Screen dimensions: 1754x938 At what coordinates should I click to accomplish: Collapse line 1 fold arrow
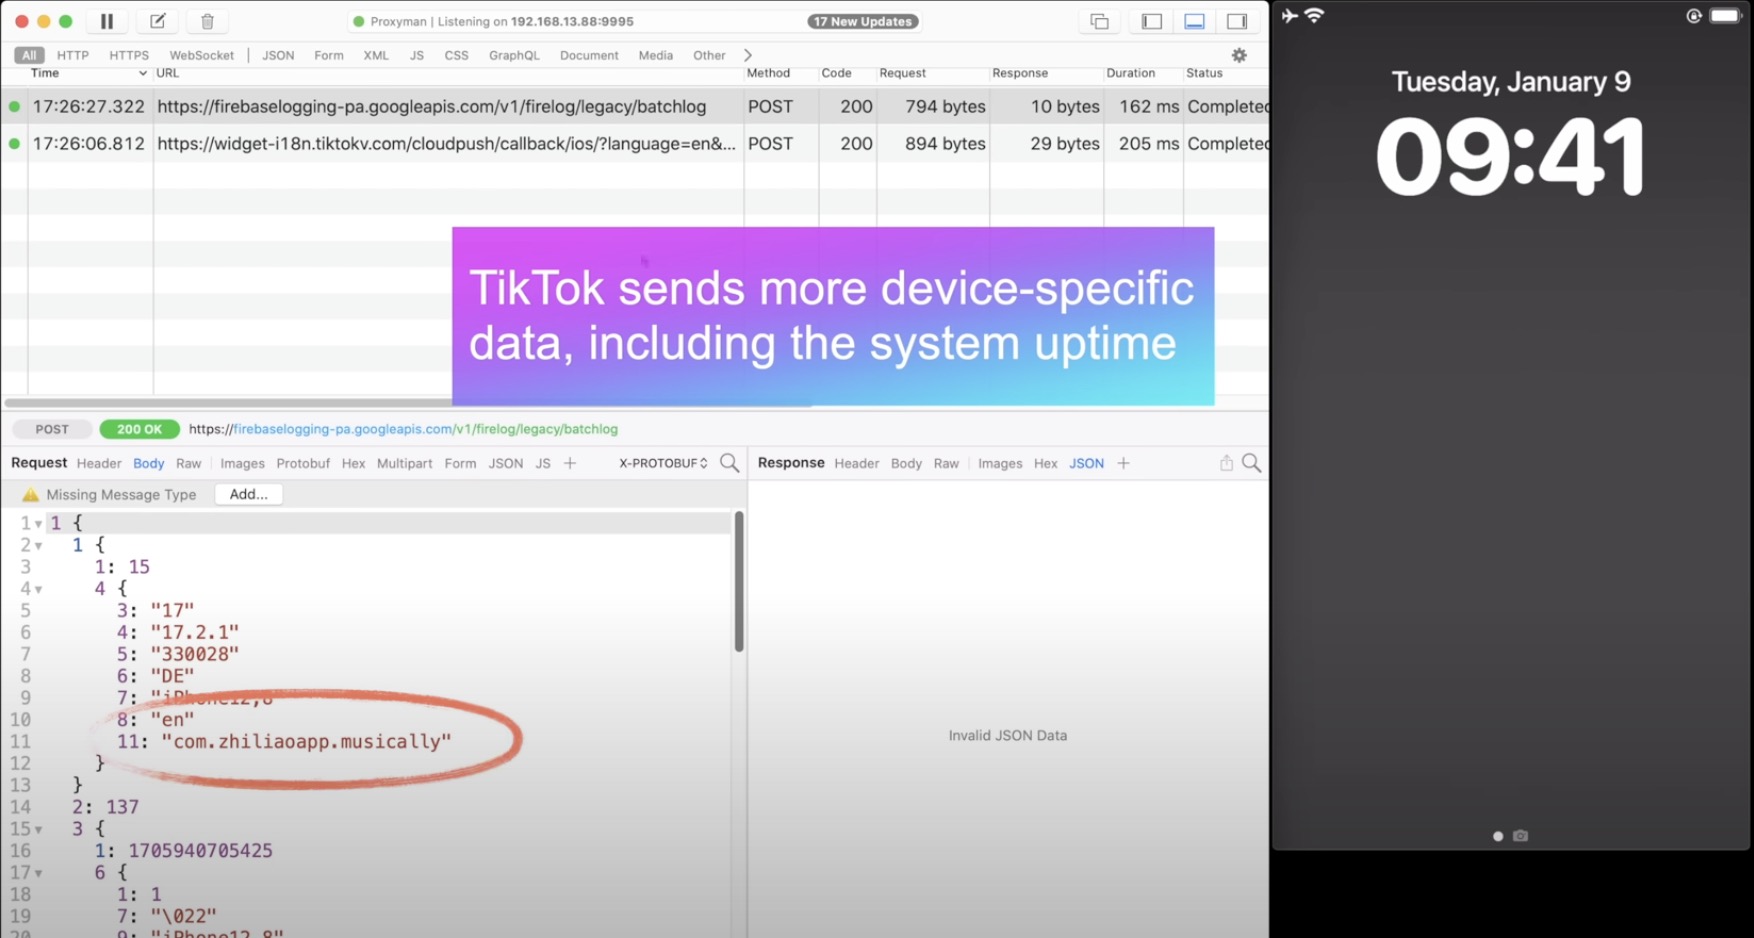38,523
